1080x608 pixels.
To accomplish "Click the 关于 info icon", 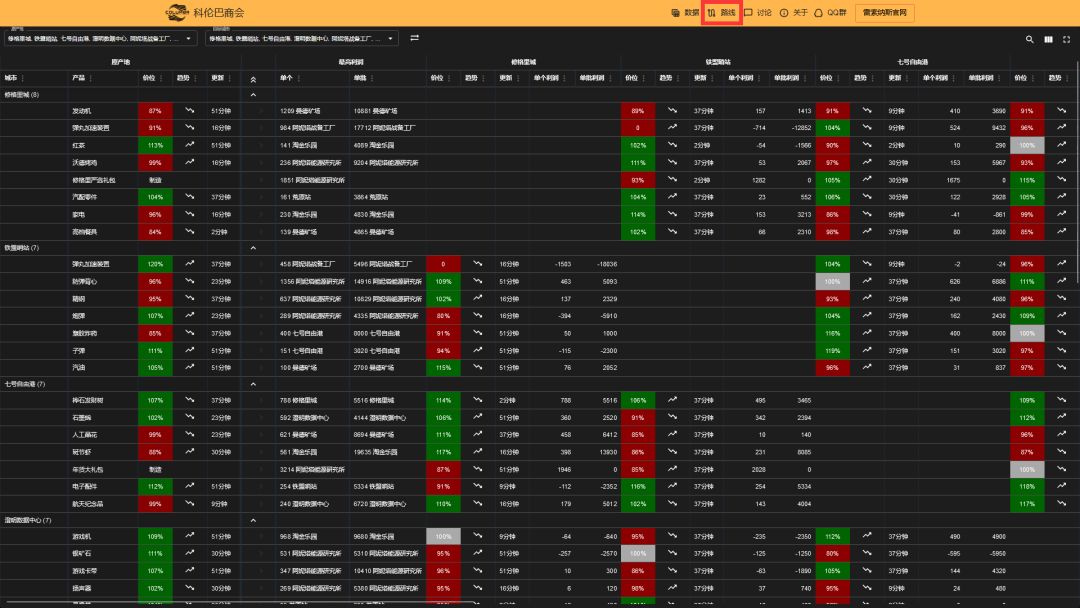I will (784, 13).
